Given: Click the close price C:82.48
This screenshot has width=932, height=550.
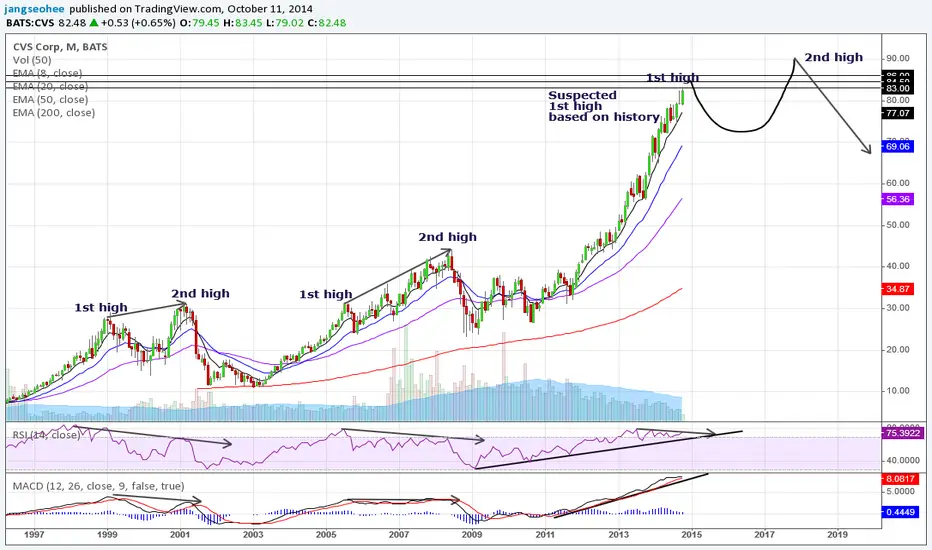Looking at the screenshot, I should (326, 23).
